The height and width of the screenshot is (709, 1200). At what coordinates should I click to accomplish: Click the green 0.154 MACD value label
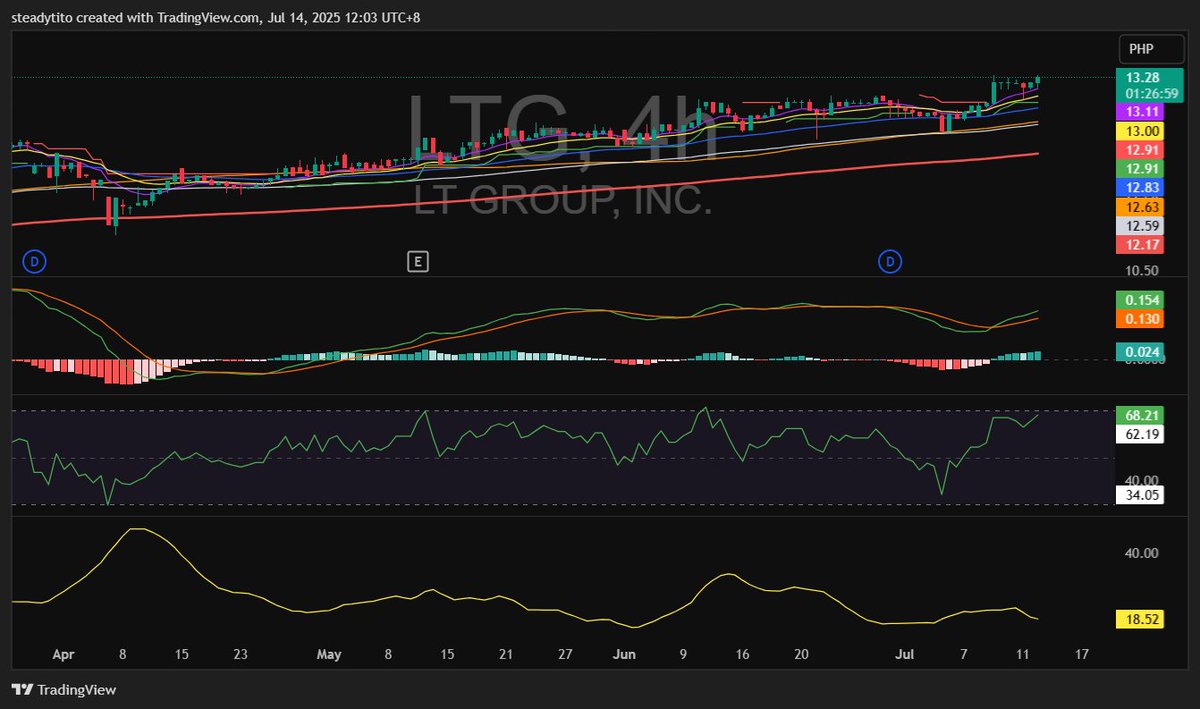coord(1141,300)
